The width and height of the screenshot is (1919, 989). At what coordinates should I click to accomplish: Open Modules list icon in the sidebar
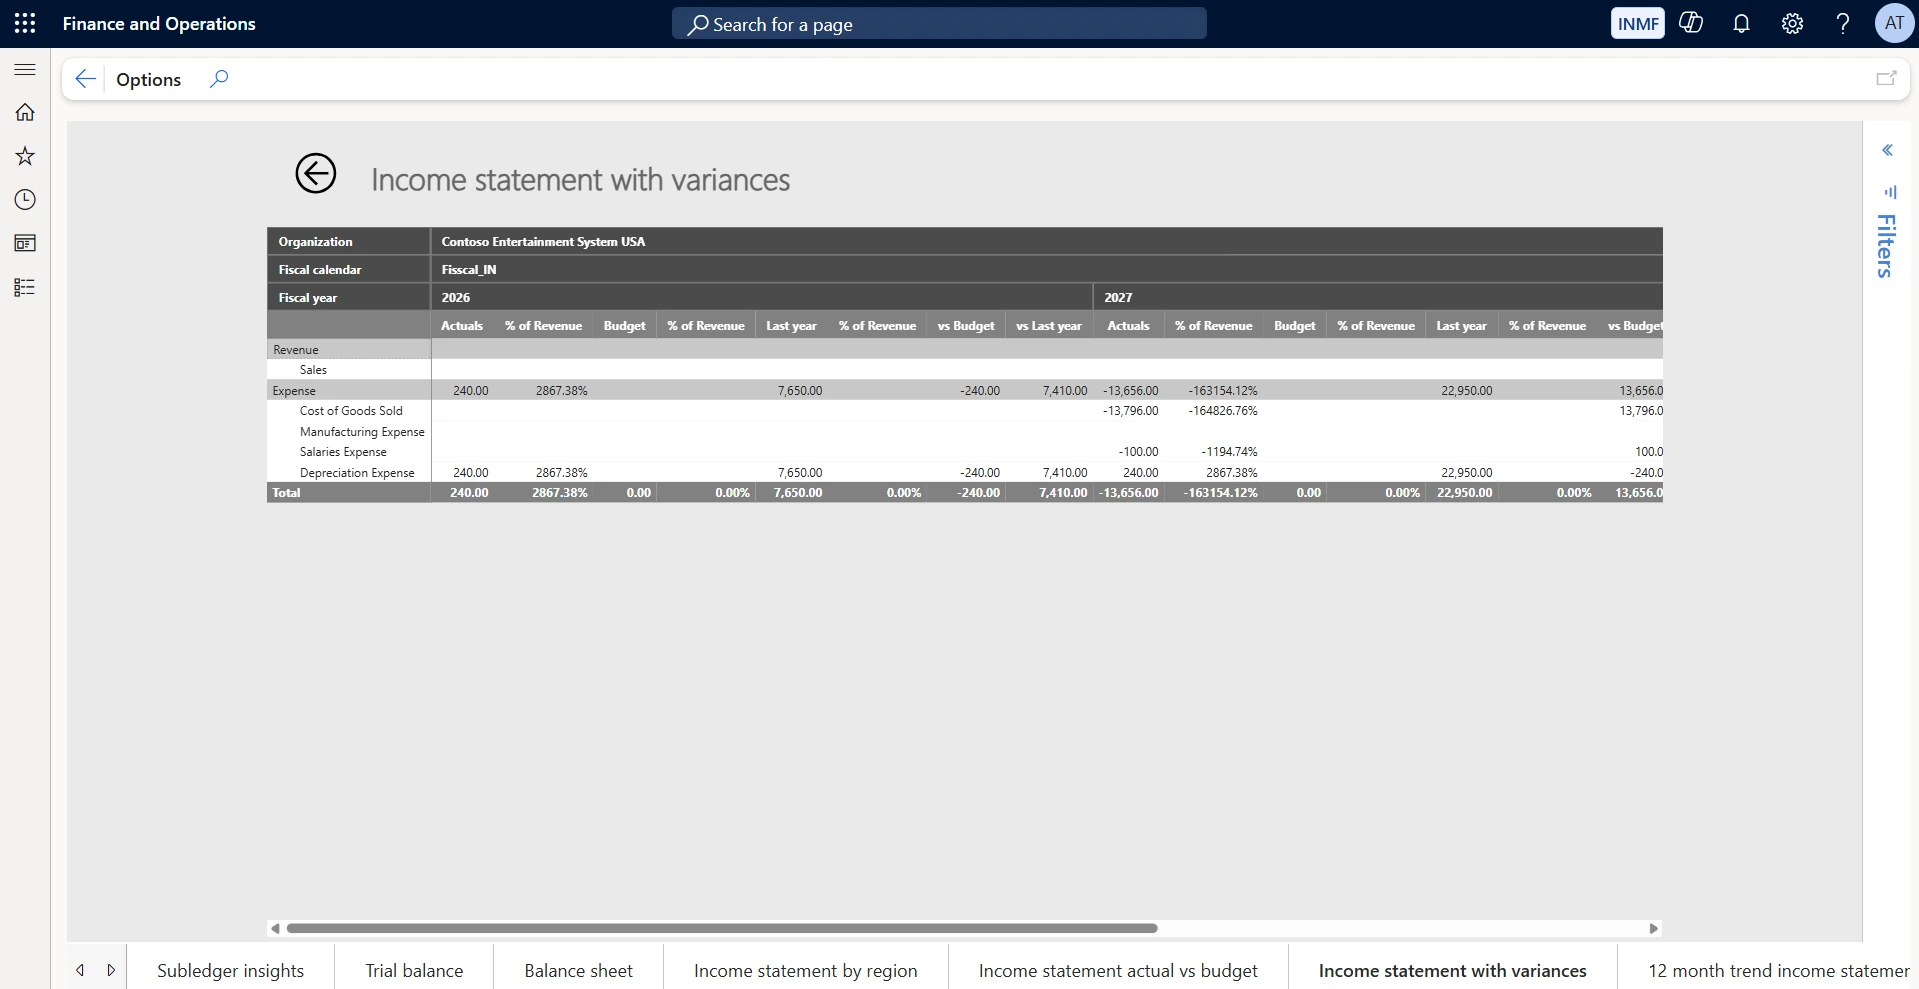coord(25,287)
